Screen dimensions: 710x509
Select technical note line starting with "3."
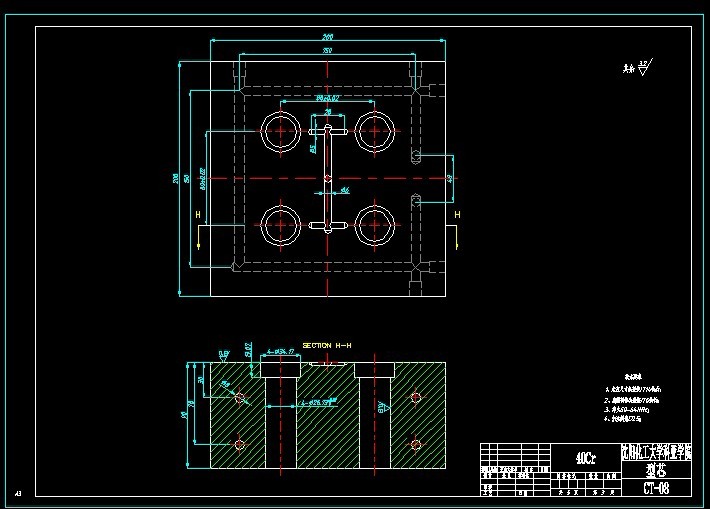pos(627,410)
